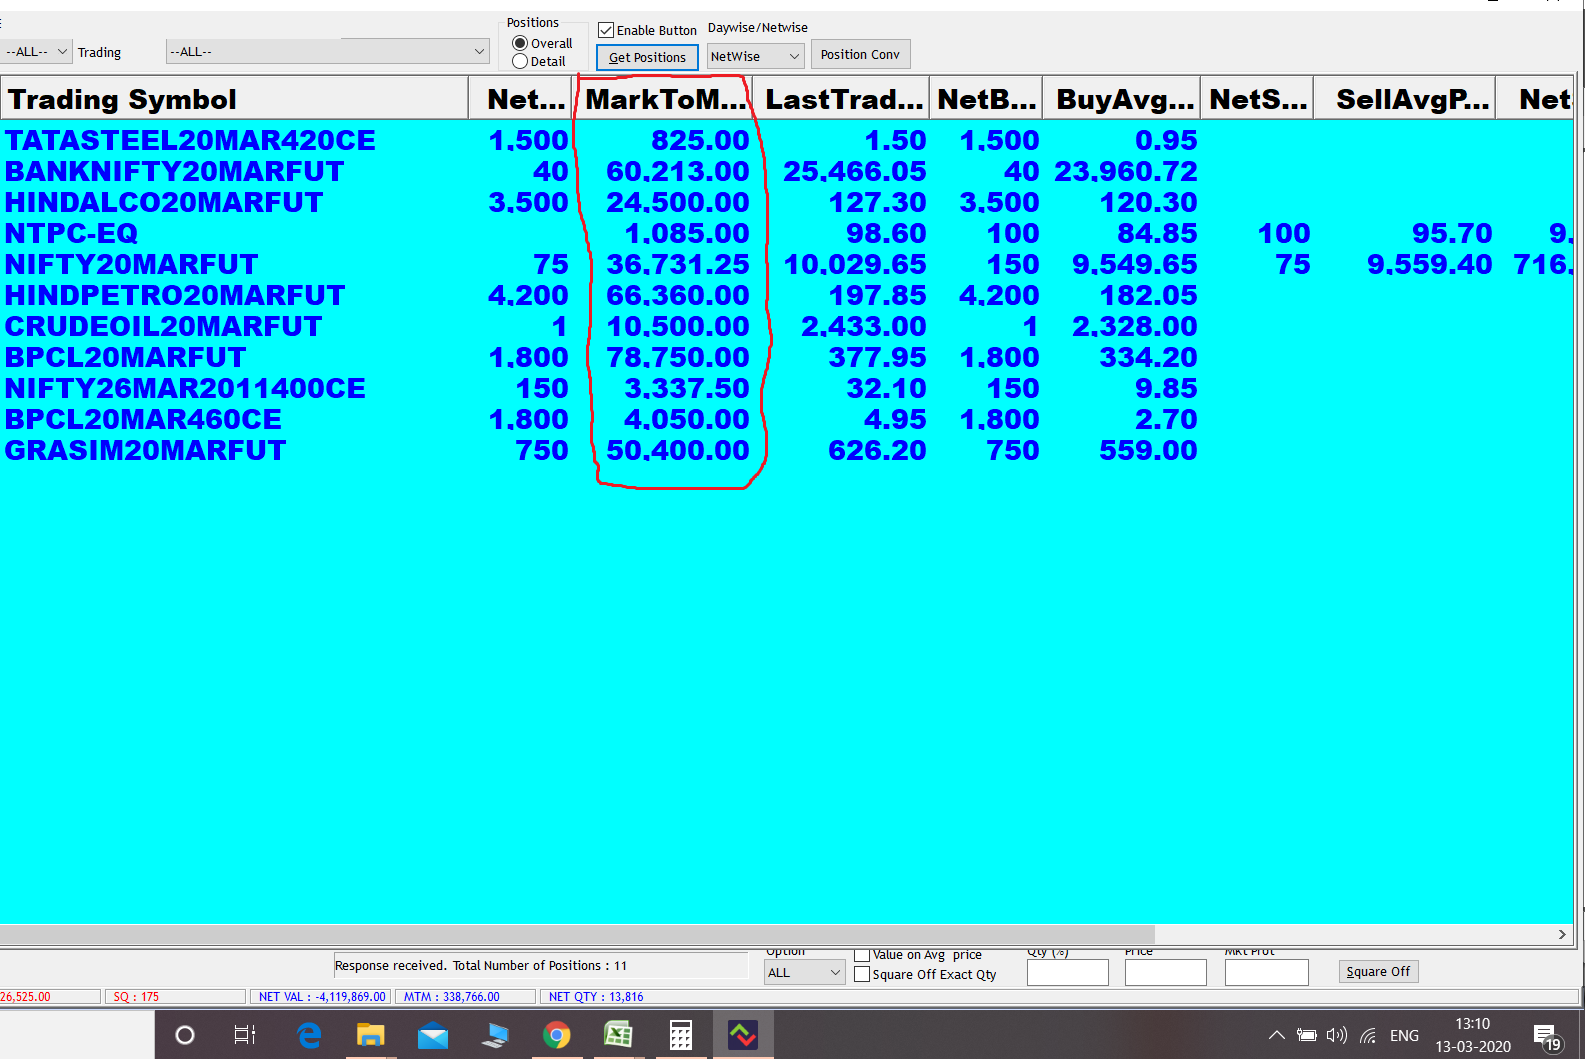
Task: Launch Google Chrome from taskbar
Action: pos(557,1035)
